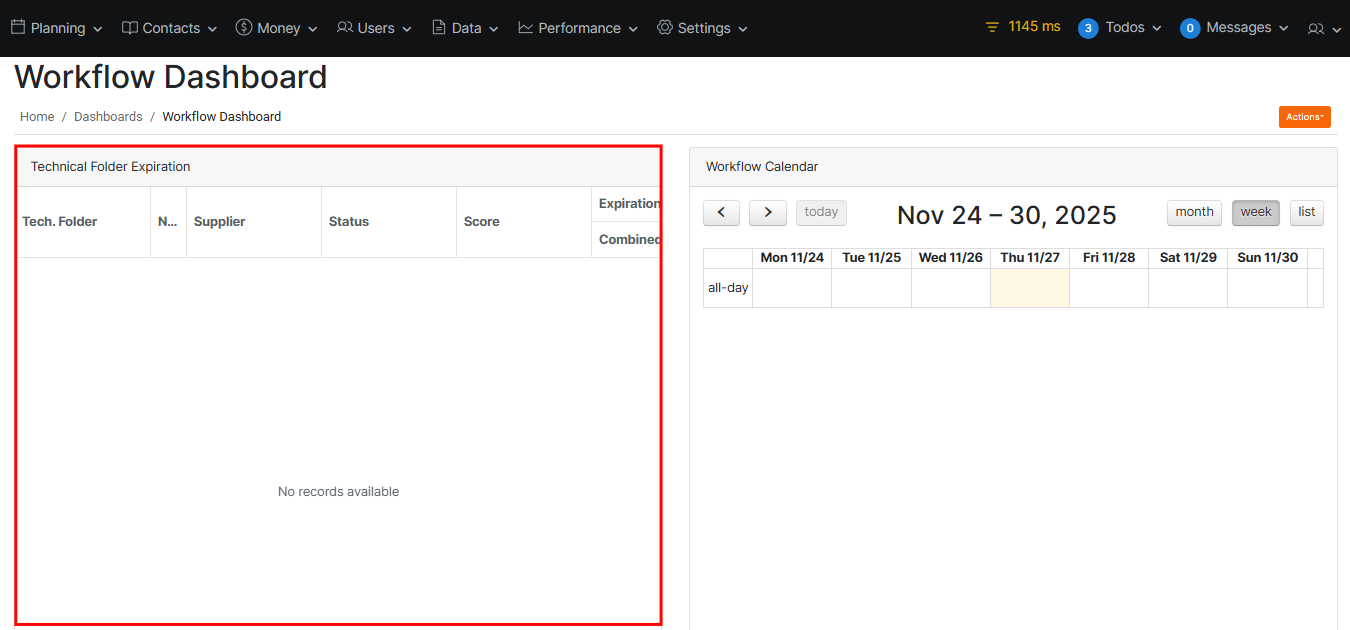The height and width of the screenshot is (630, 1350).
Task: Click the Planning calendar icon
Action: [x=18, y=27]
